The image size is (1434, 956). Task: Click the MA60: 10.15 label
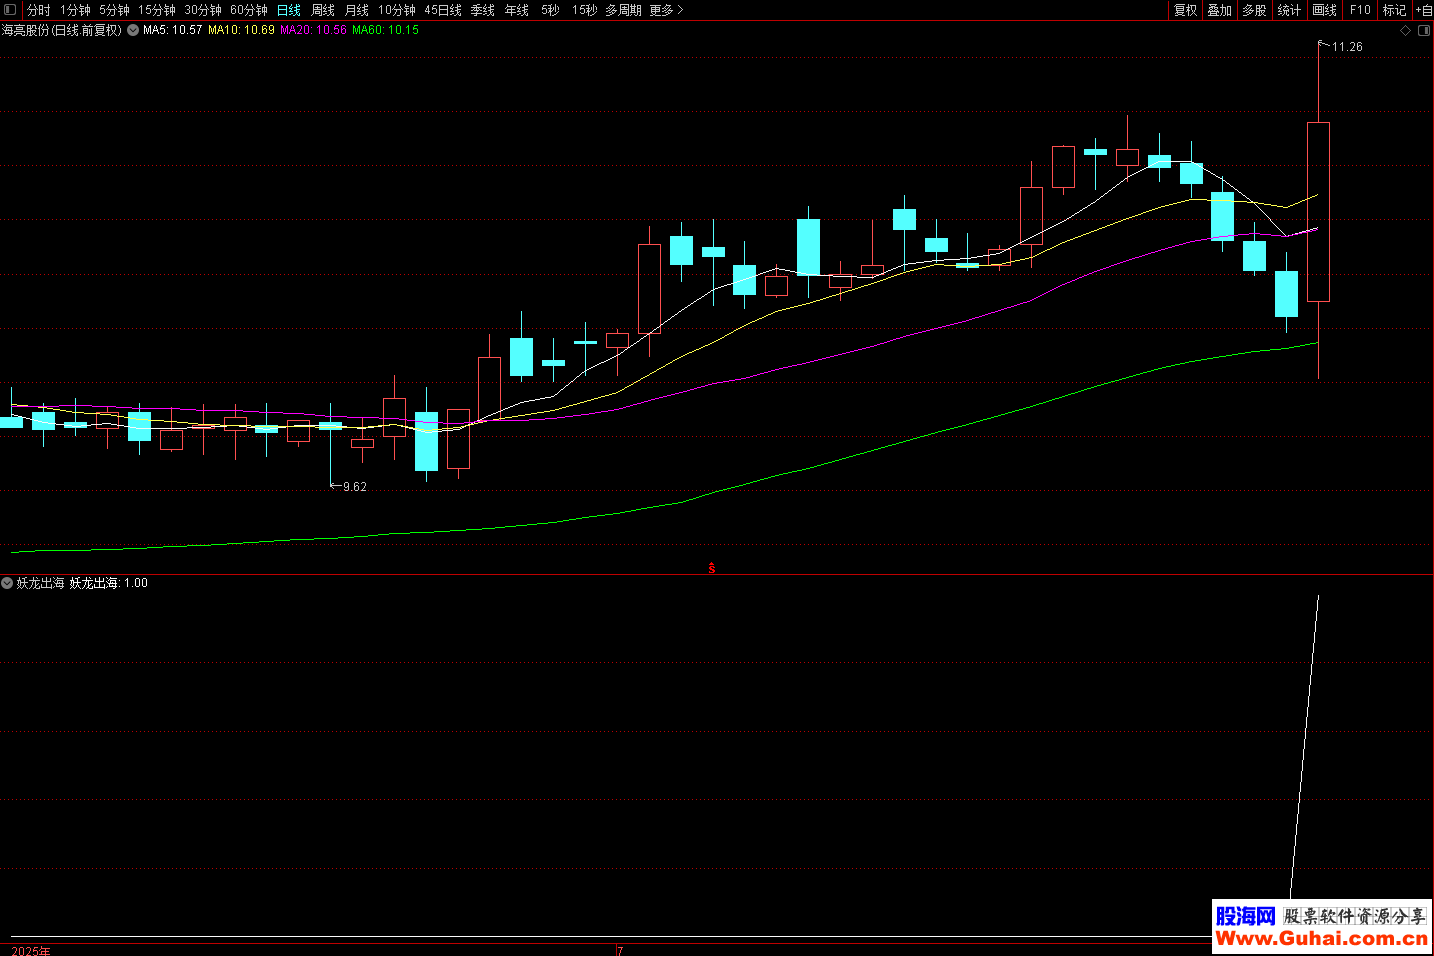pos(385,30)
